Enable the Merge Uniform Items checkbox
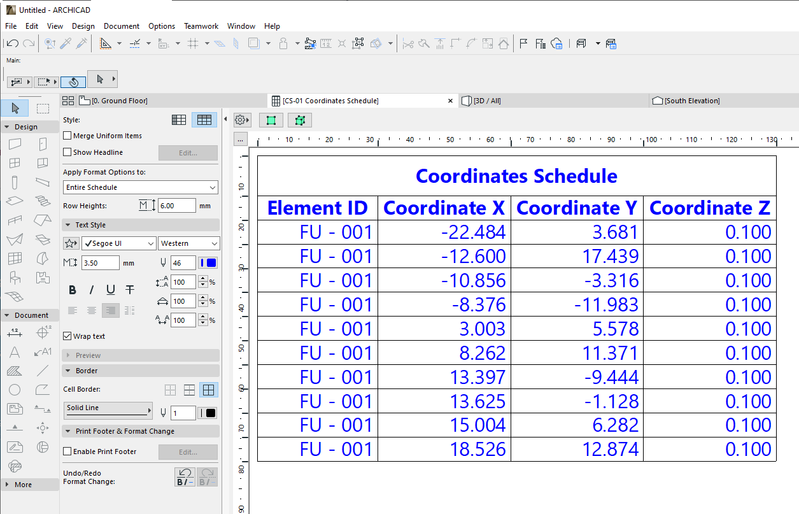Image resolution: width=799 pixels, height=514 pixels. coord(68,135)
